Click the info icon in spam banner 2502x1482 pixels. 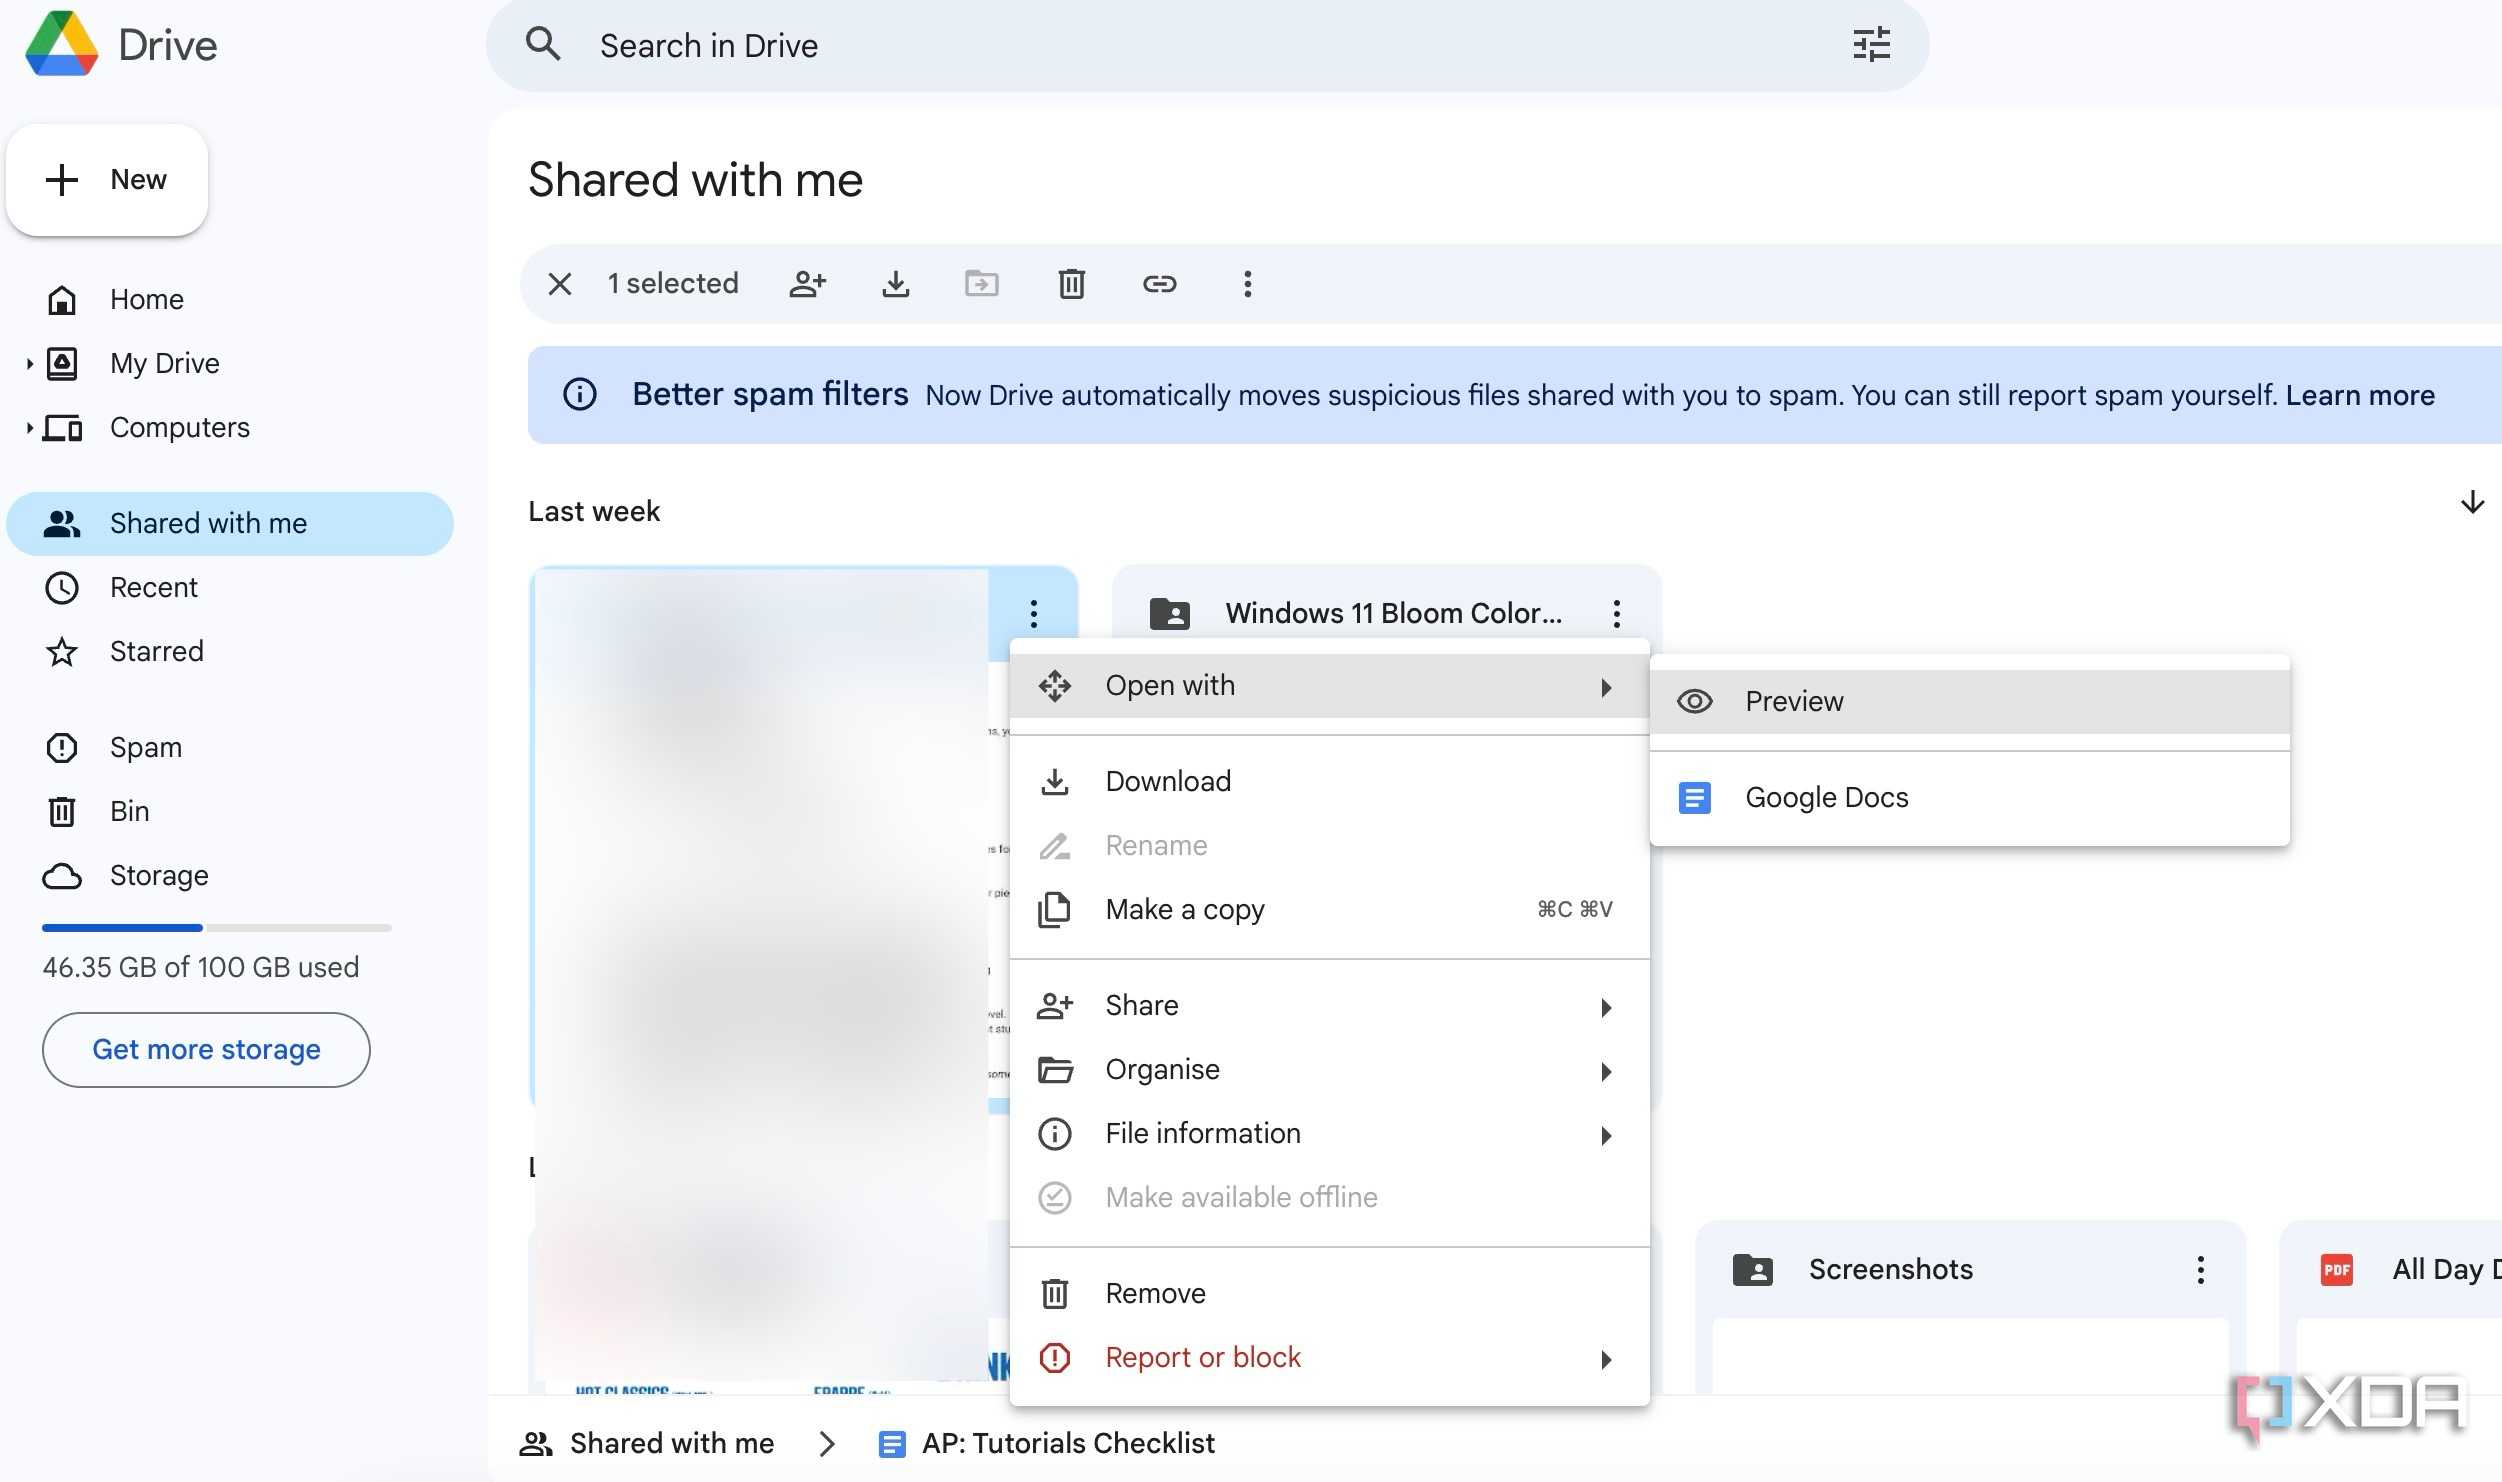[580, 394]
